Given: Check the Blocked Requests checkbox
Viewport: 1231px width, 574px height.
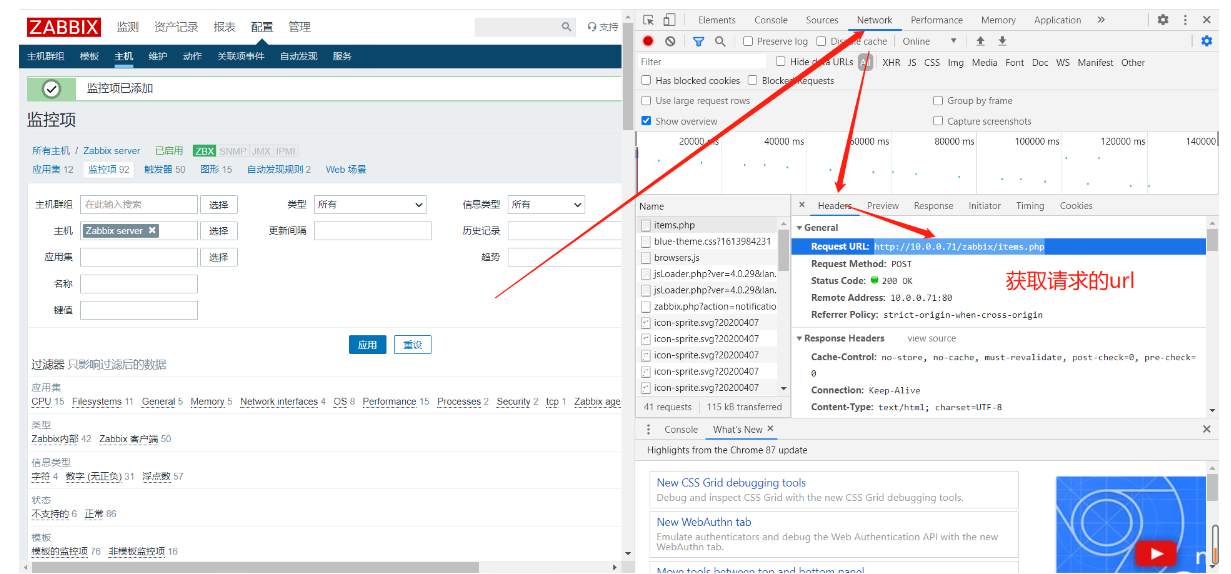Looking at the screenshot, I should coord(753,80).
